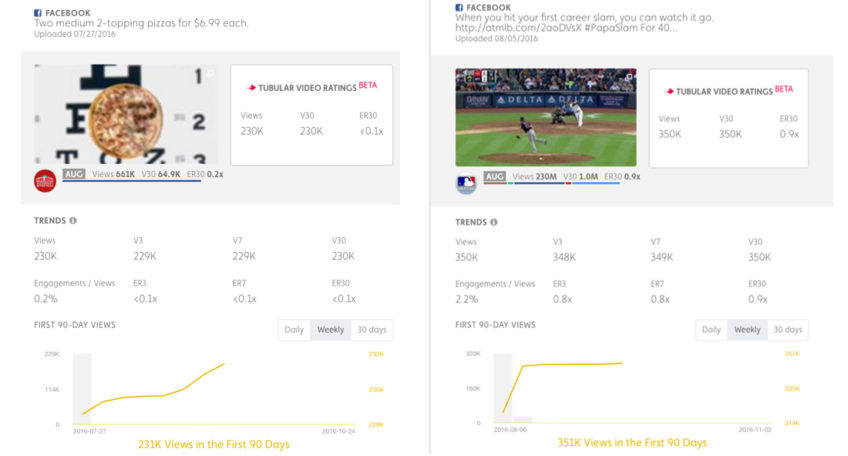
Task: Click the info icon beside left Trends heading
Action: (x=73, y=220)
